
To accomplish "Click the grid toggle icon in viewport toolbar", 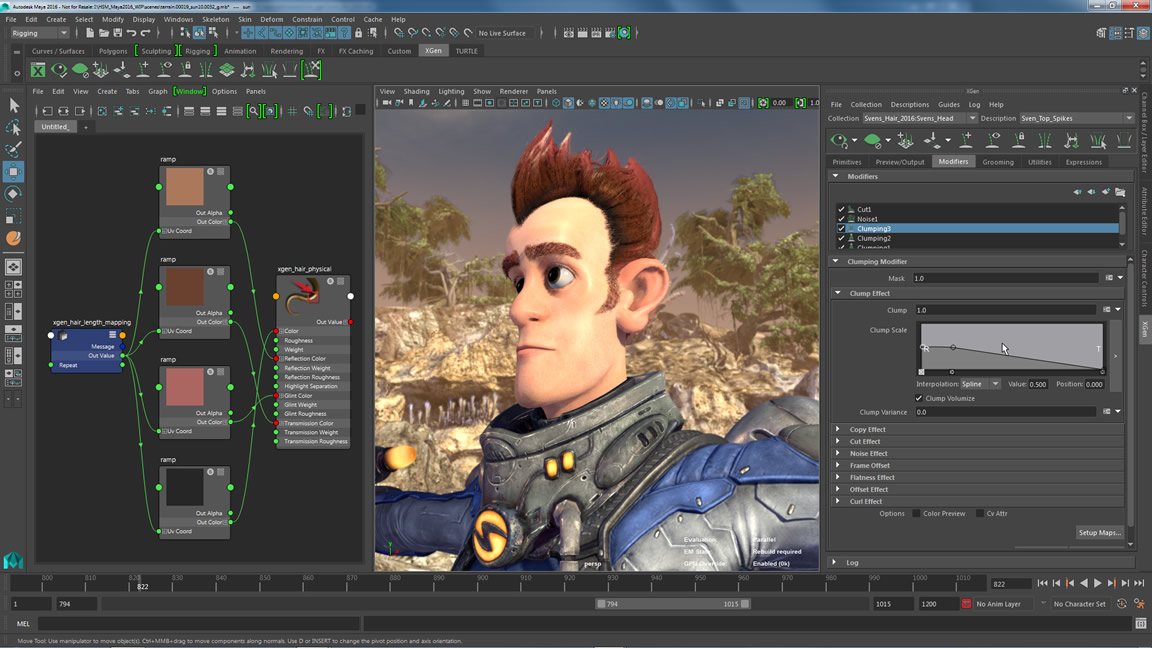I will coord(465,103).
